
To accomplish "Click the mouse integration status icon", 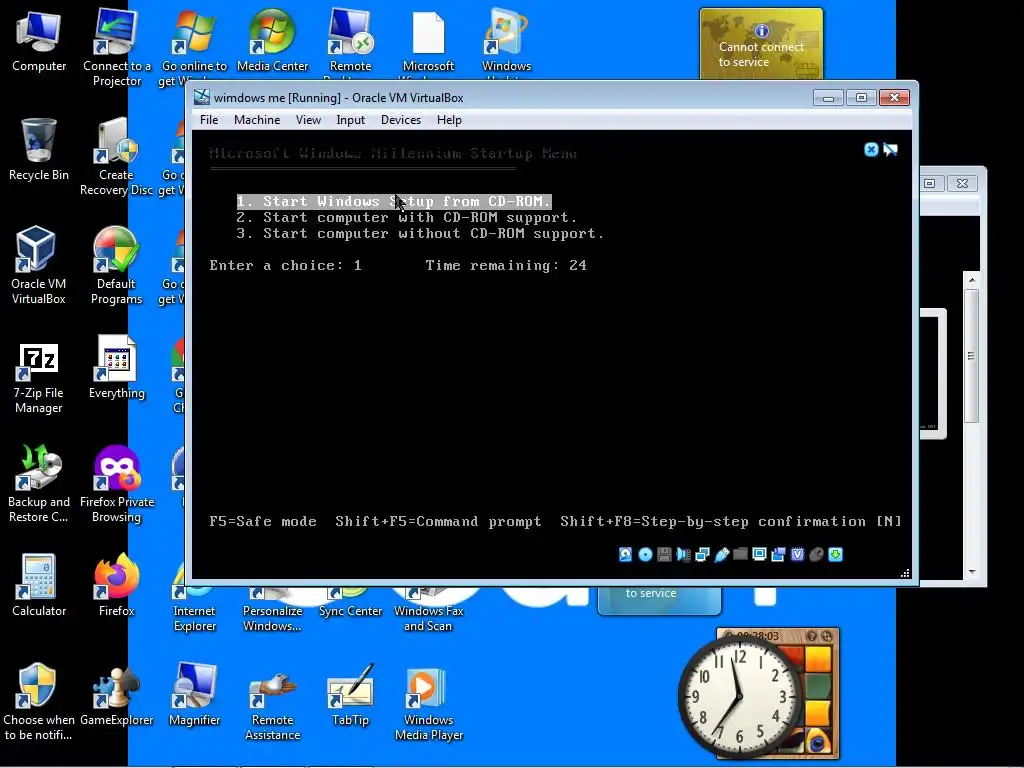I will coord(816,554).
